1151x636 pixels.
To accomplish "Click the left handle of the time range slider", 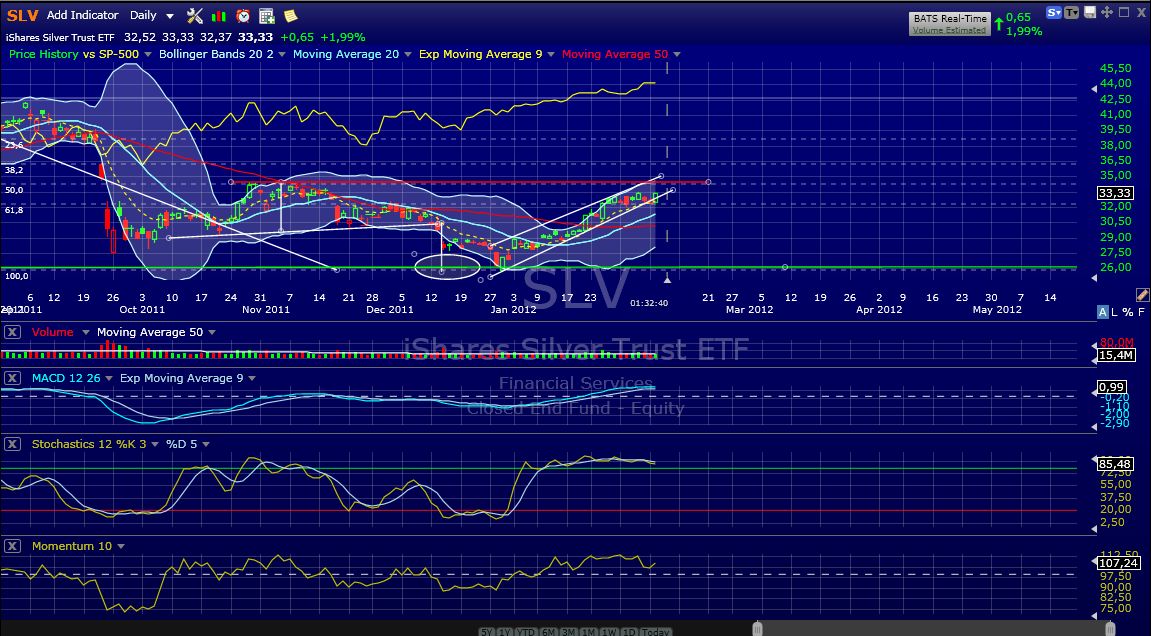I will (x=758, y=629).
